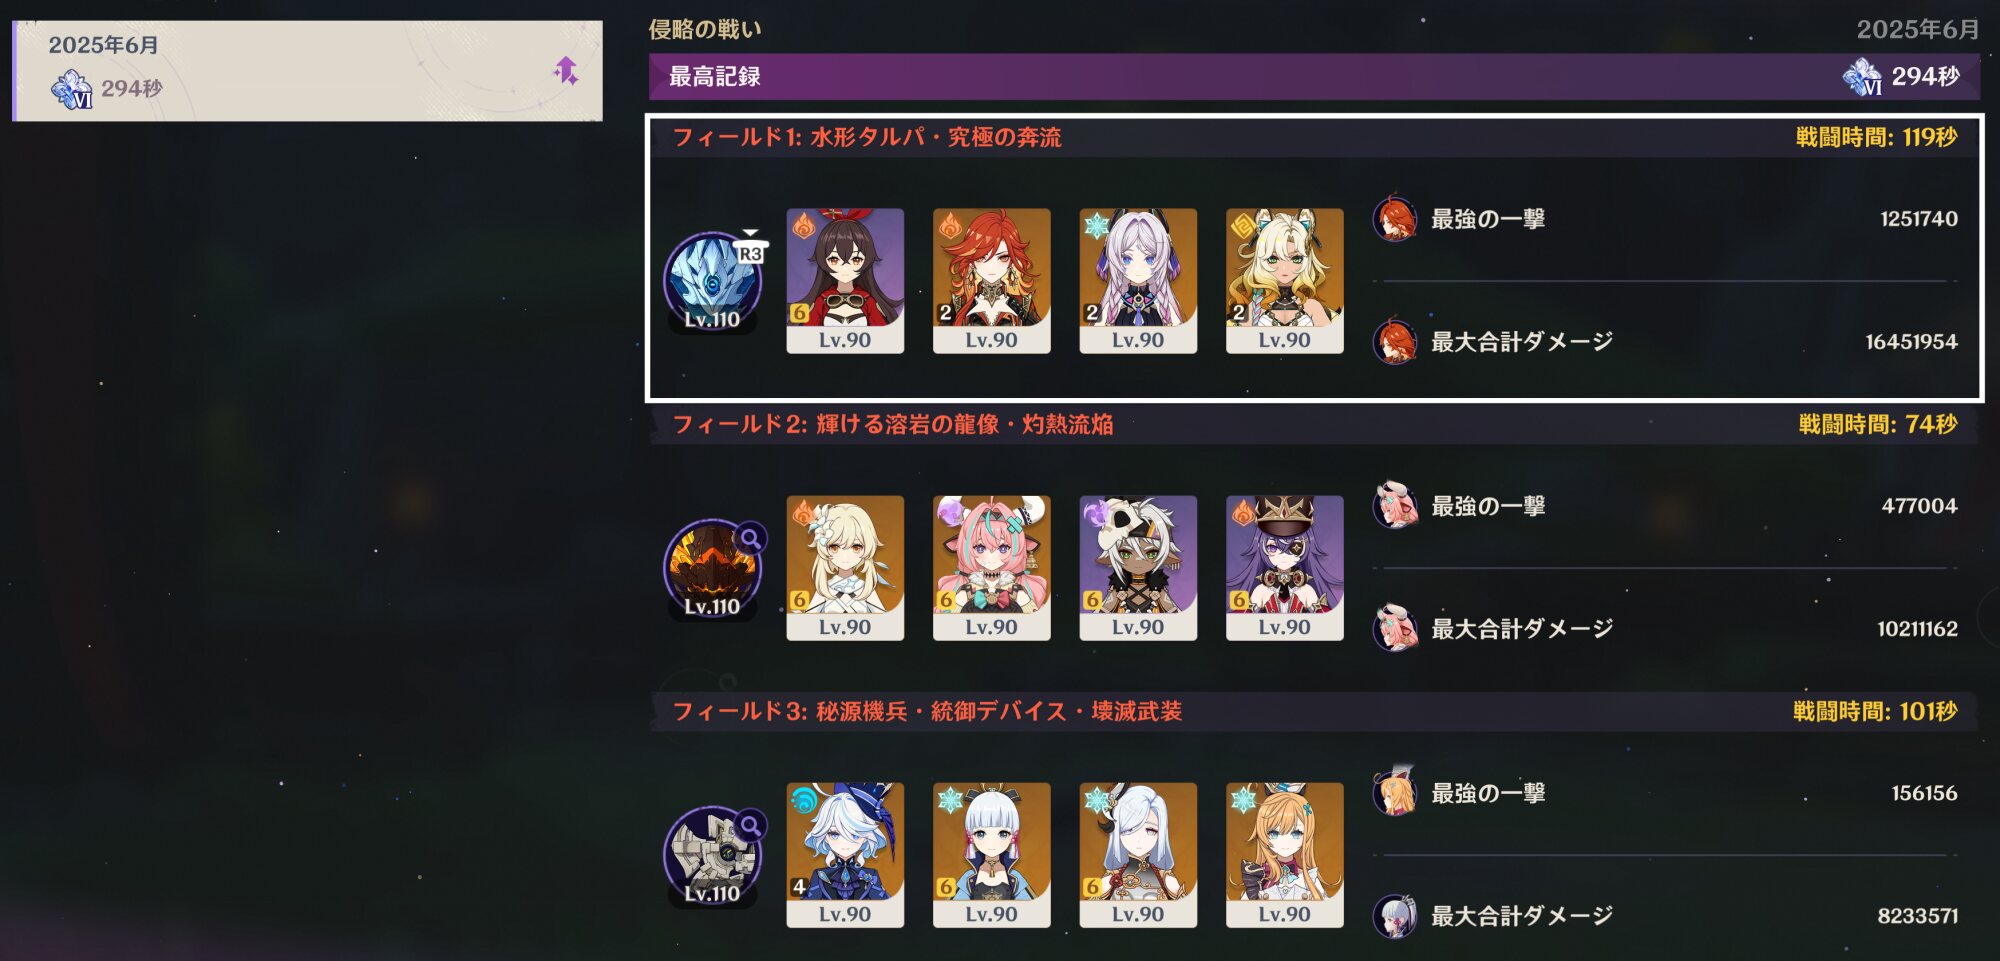Select the Amber portrait in the Field 1 team
The height and width of the screenshot is (961, 2000).
tap(845, 281)
